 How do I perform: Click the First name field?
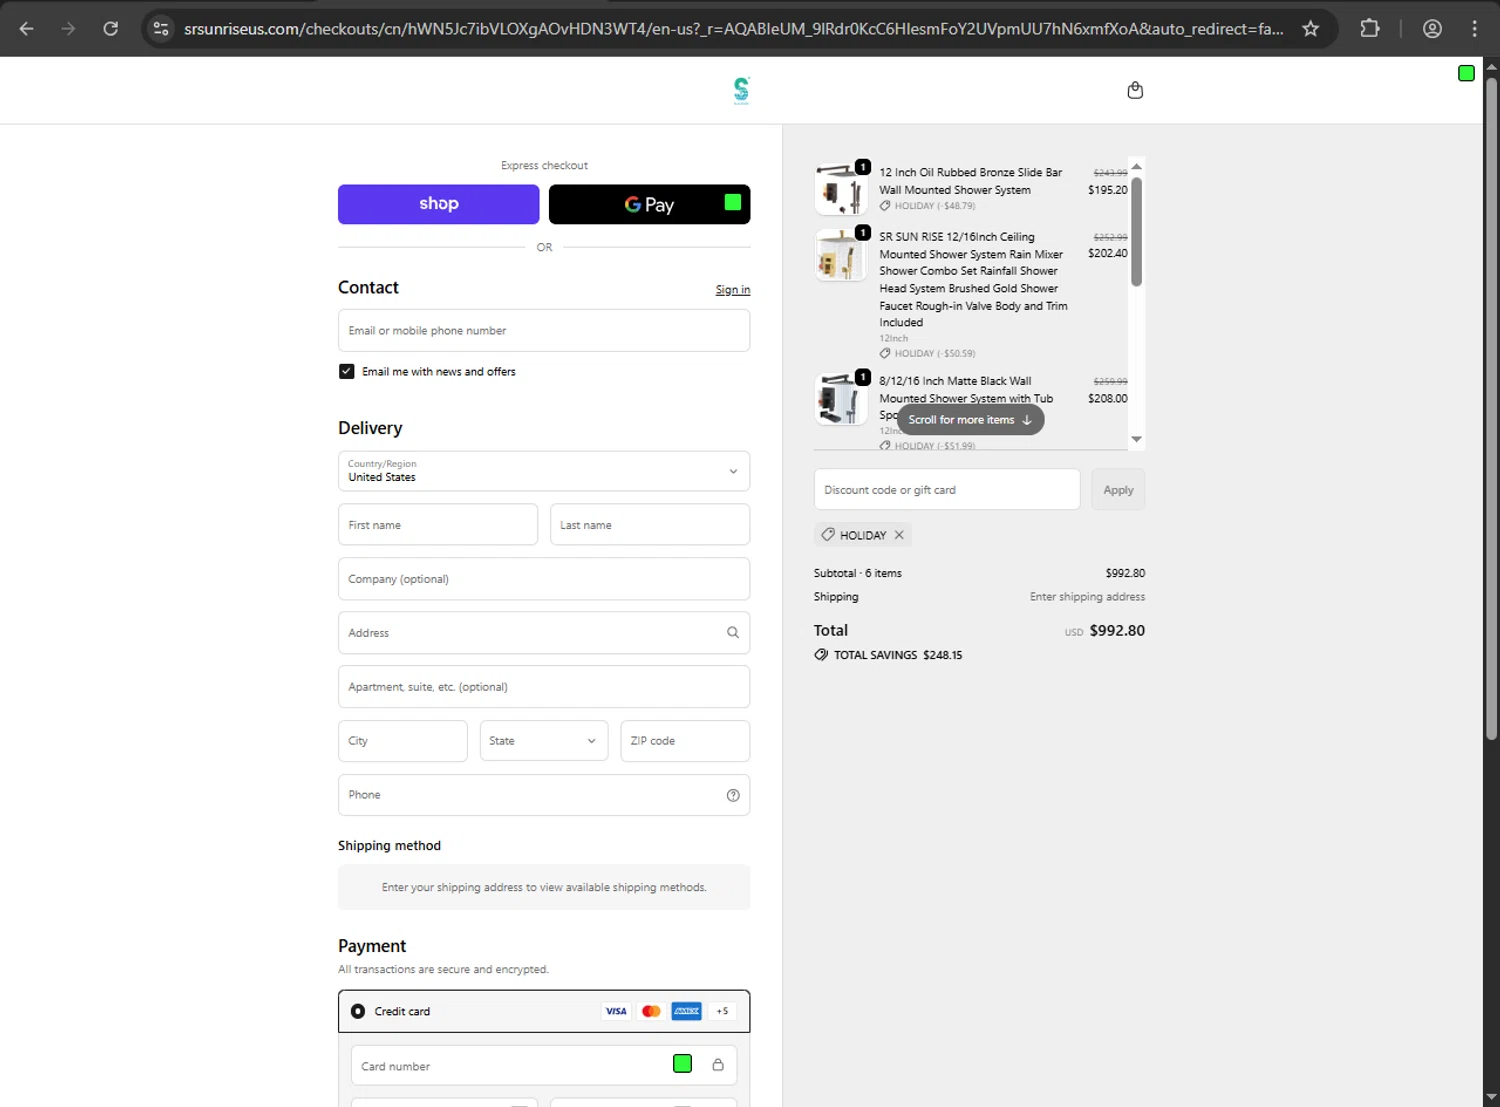(438, 525)
